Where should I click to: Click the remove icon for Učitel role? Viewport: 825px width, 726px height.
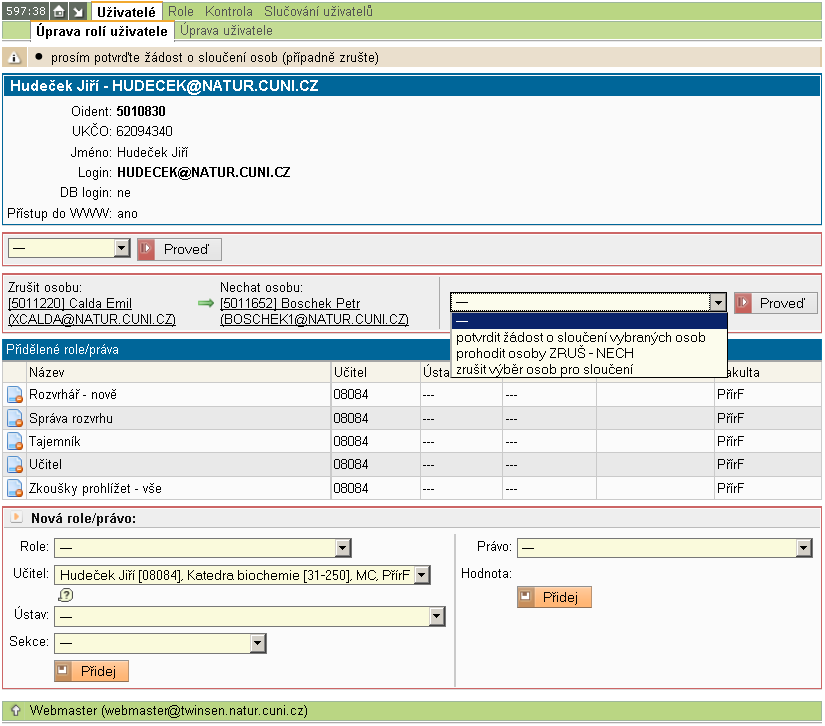pyautogui.click(x=15, y=464)
